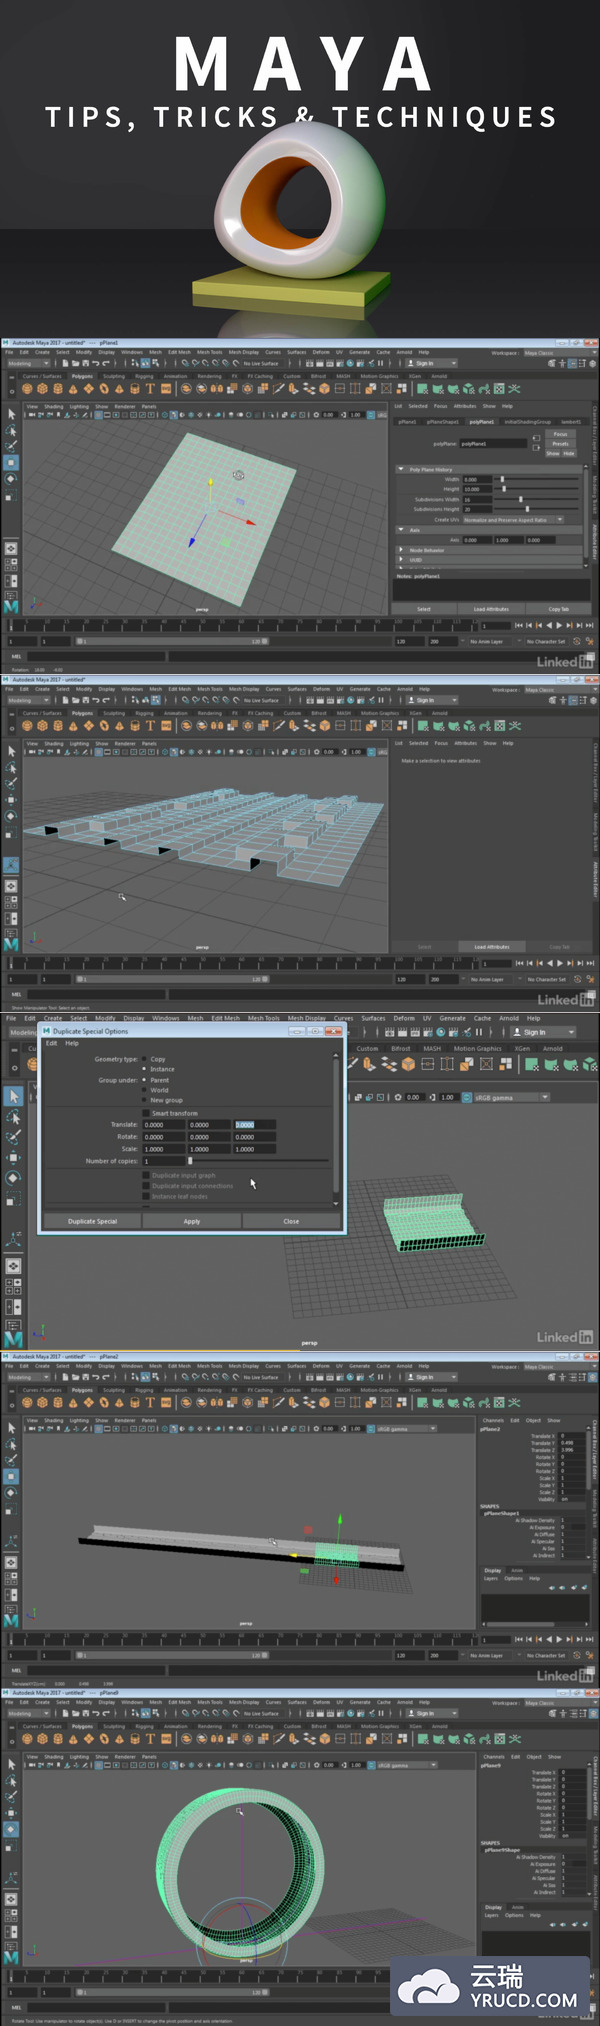Click Undo arrow icon in pPlane1 window
The image size is (600, 2026).
[95, 363]
